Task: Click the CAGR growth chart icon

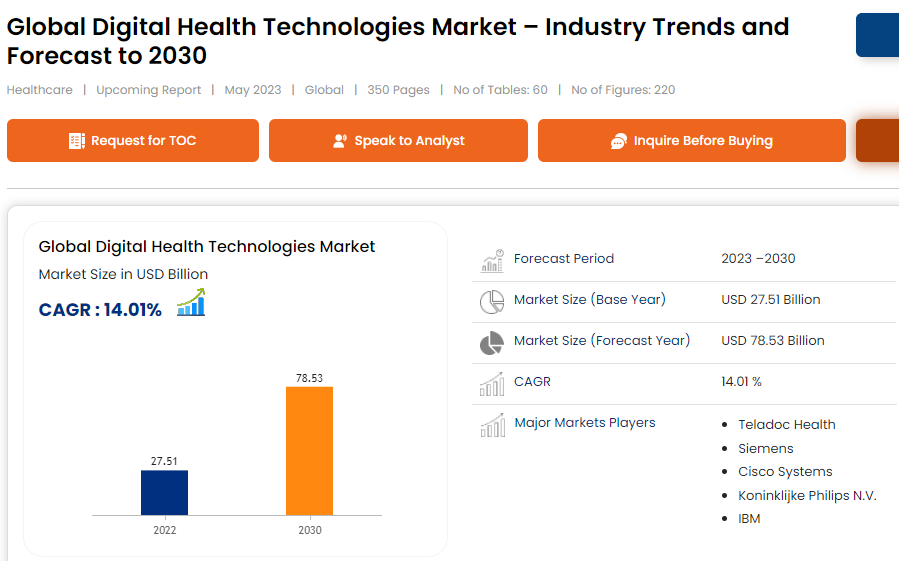Action: pos(191,302)
